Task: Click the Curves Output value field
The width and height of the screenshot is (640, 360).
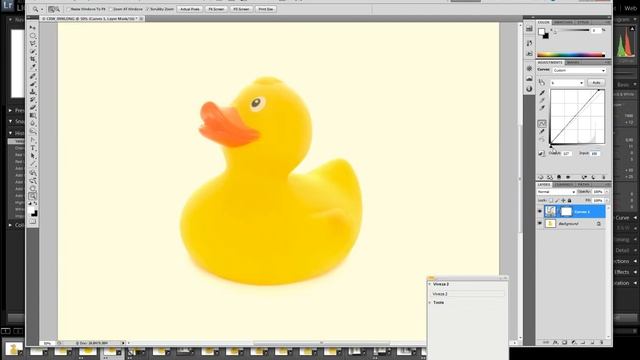Action: 567,153
